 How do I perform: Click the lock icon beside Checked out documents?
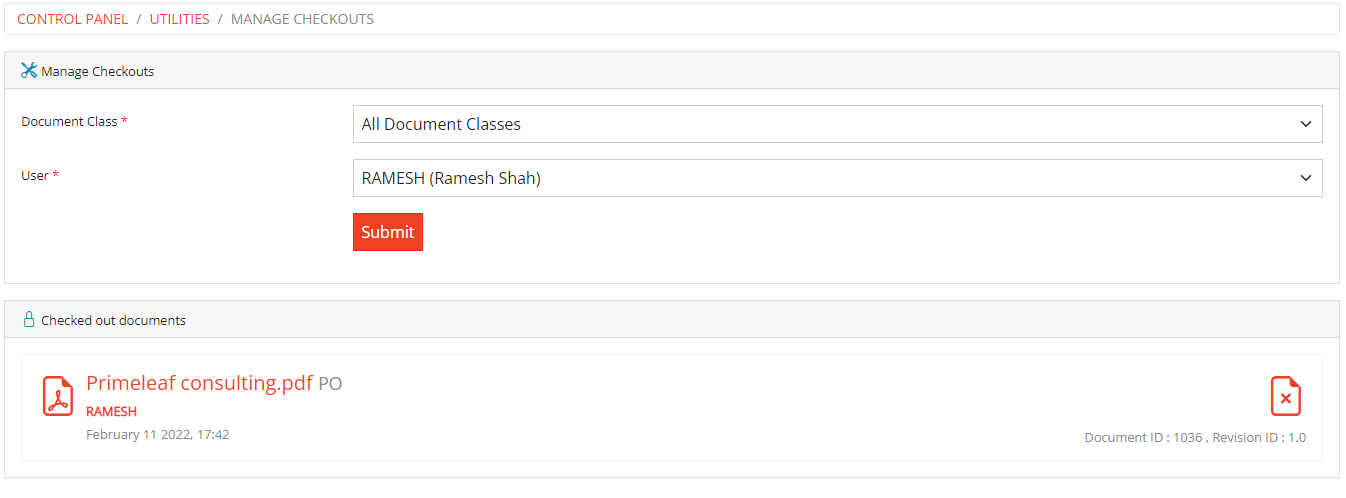[x=29, y=320]
